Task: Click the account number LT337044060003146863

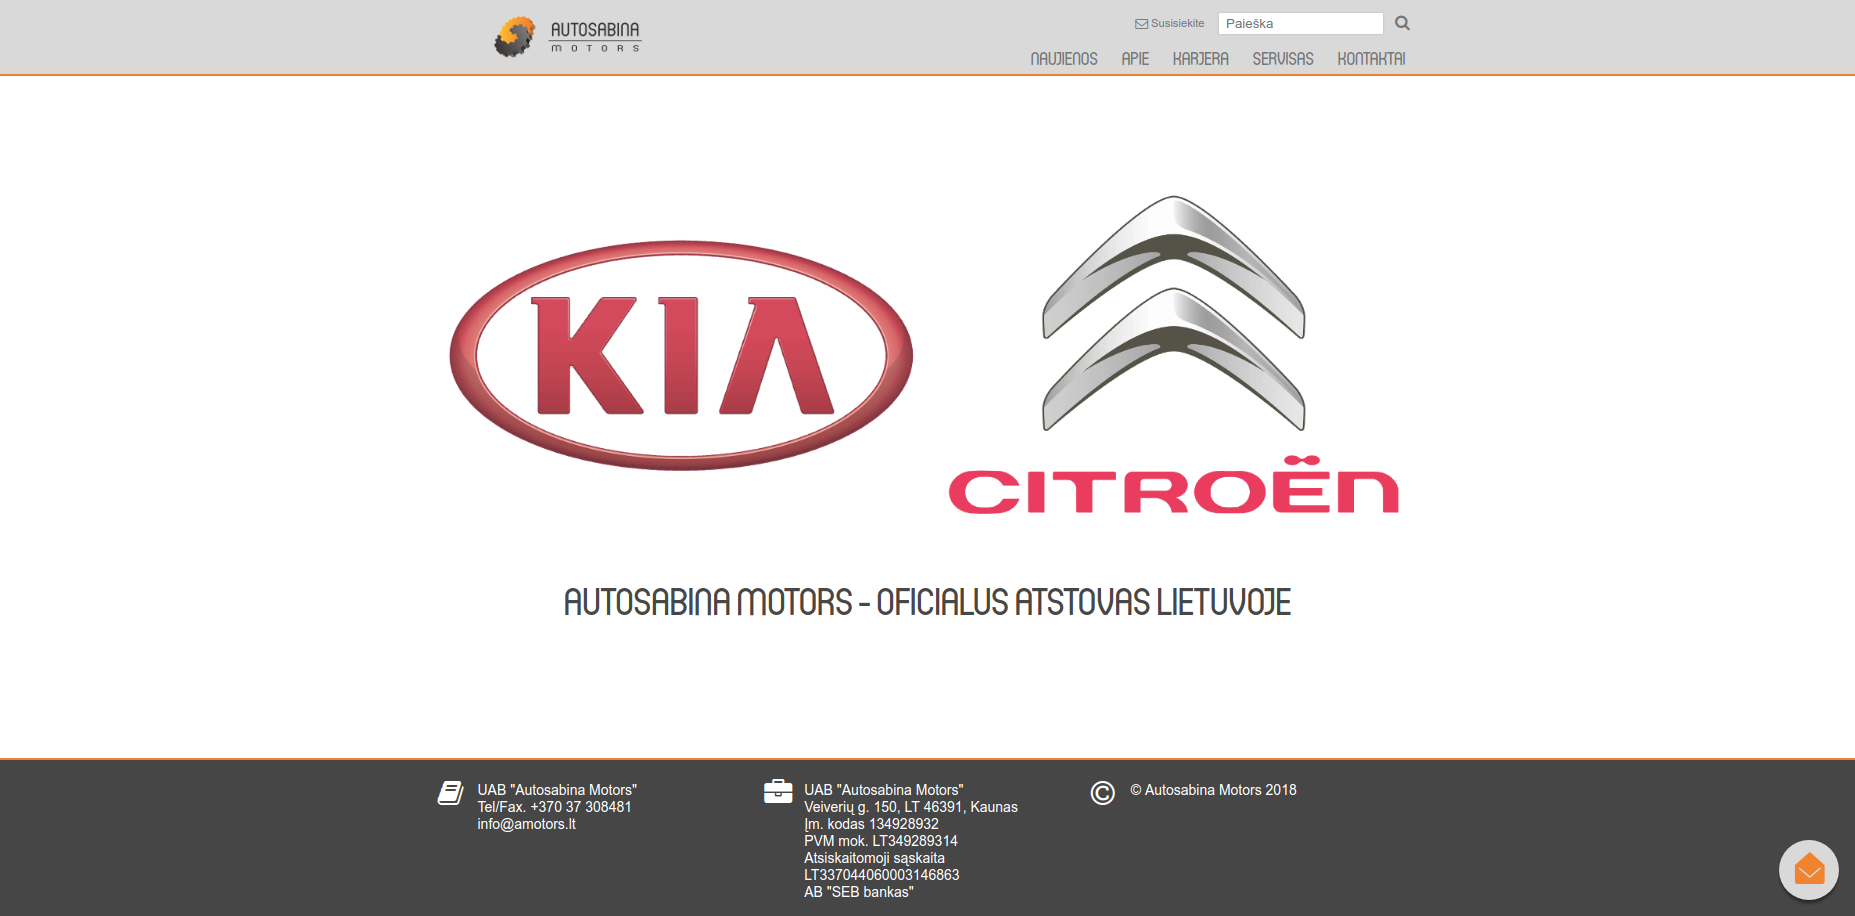Action: [x=881, y=875]
